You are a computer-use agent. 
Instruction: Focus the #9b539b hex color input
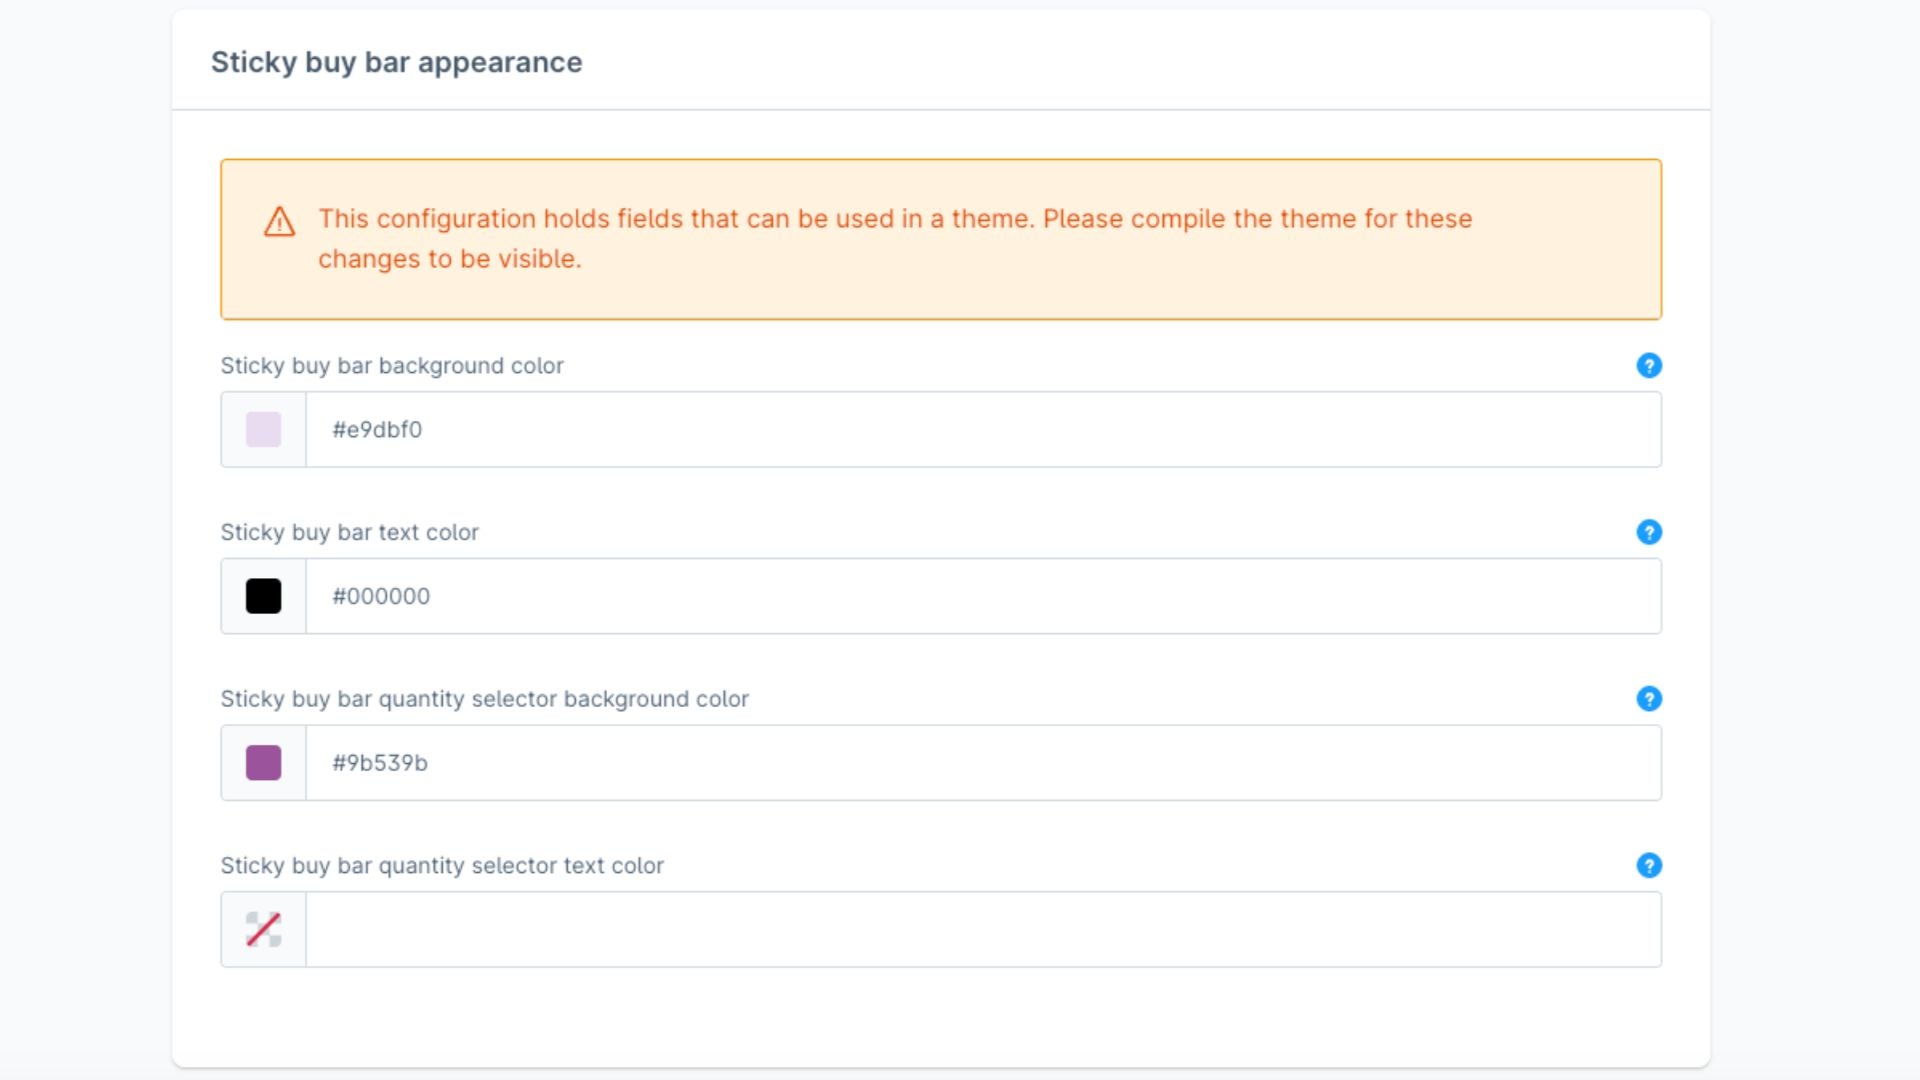[982, 763]
